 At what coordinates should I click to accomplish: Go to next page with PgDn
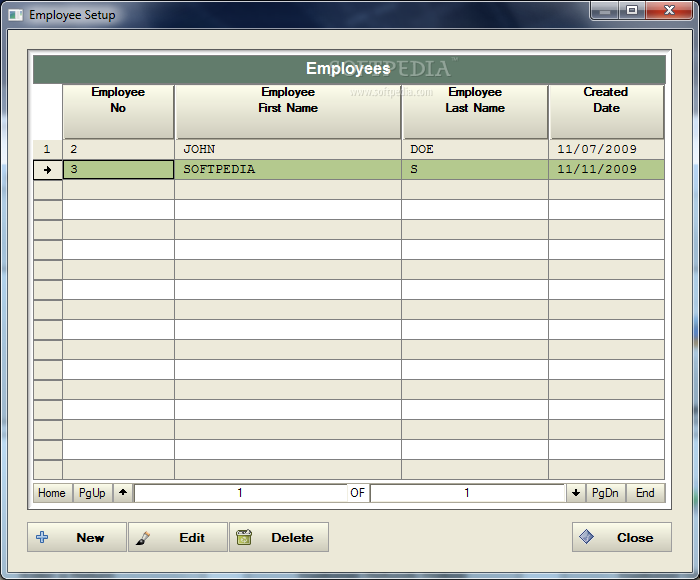tap(605, 493)
